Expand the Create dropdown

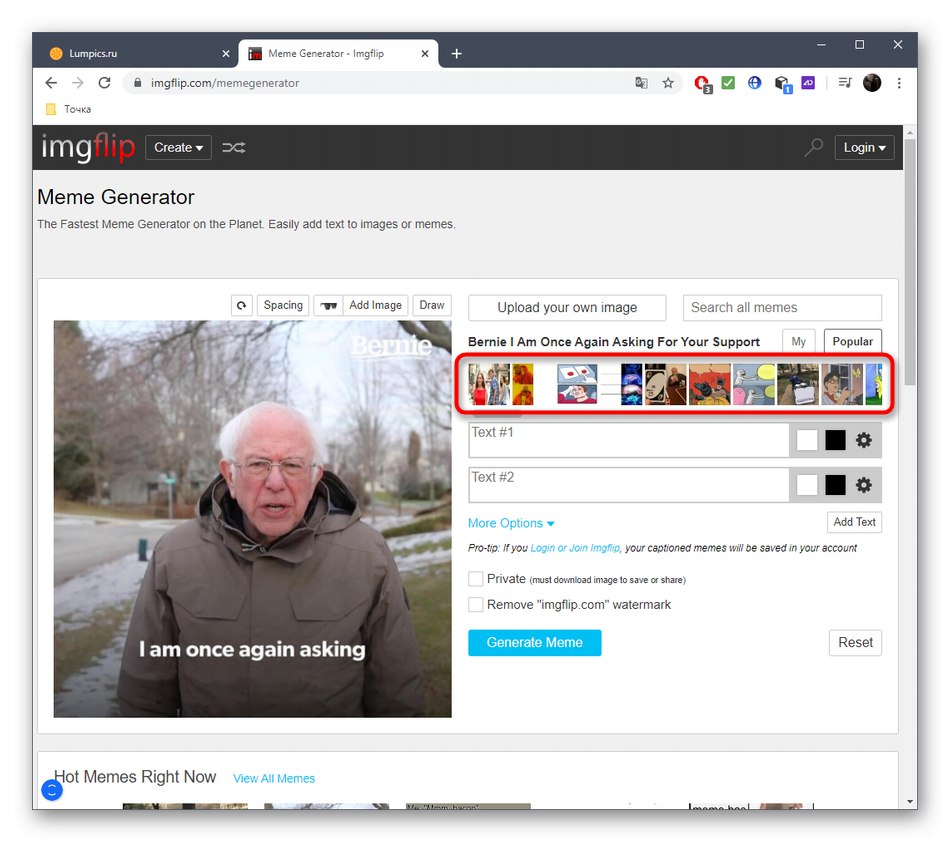click(178, 148)
